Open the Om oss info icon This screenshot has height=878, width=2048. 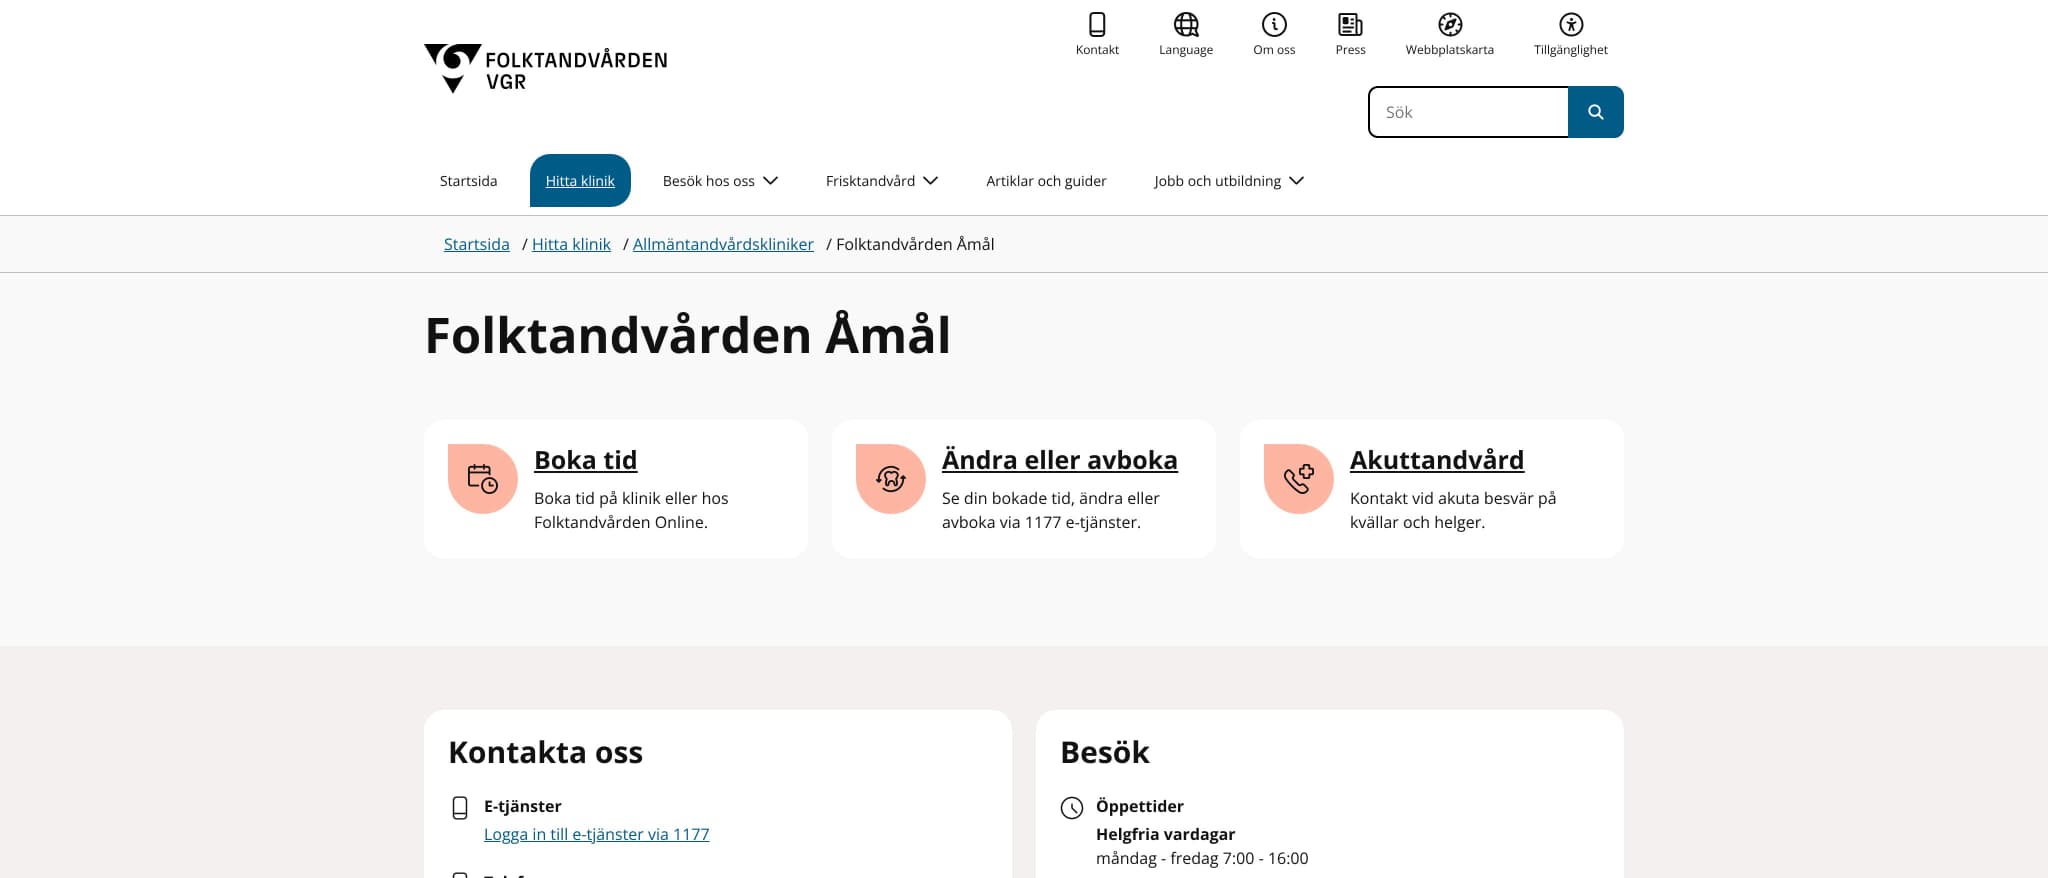click(1274, 24)
